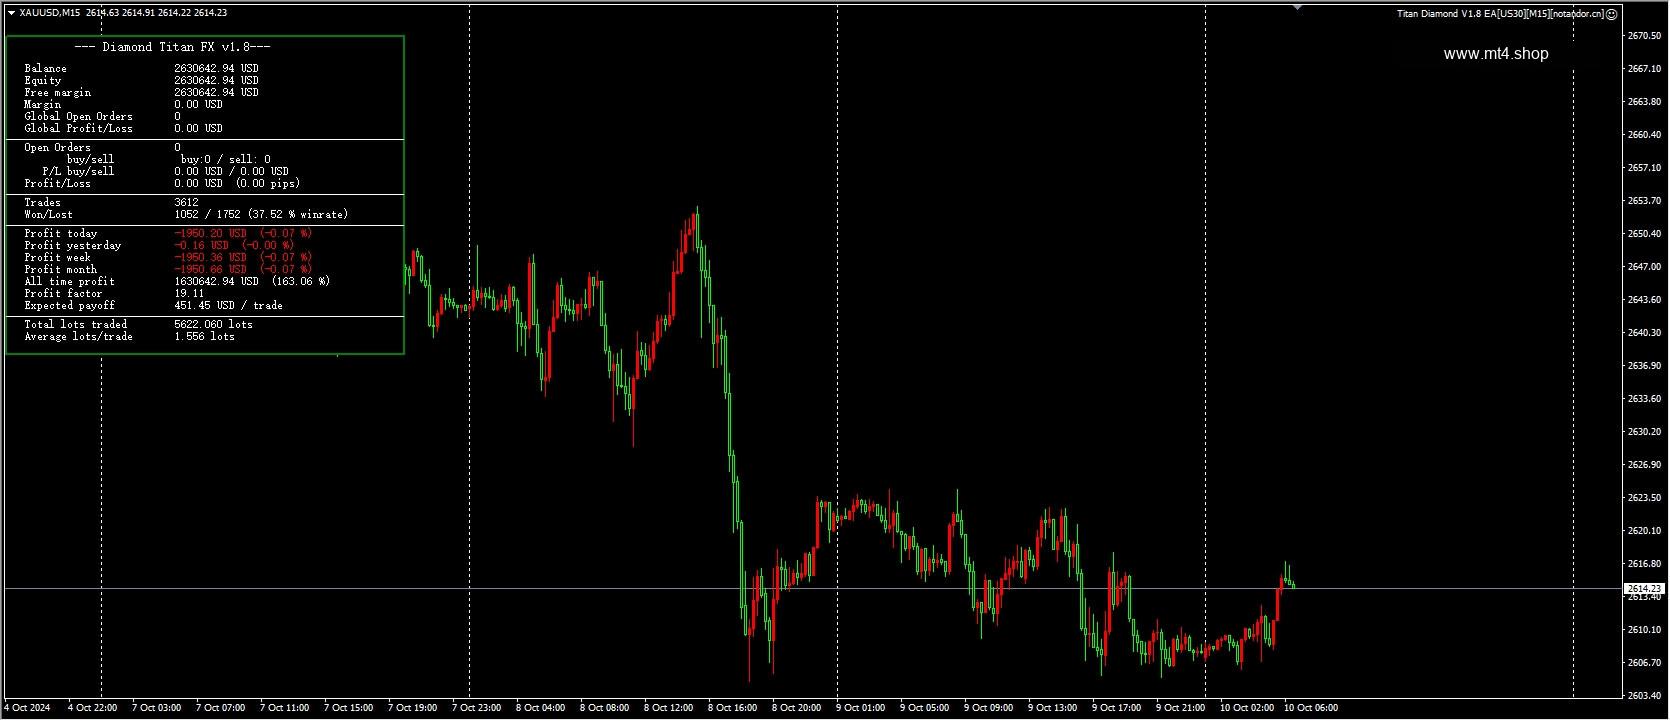Click the smiley face Expert Advisor icon
The width and height of the screenshot is (1670, 721).
1611,14
